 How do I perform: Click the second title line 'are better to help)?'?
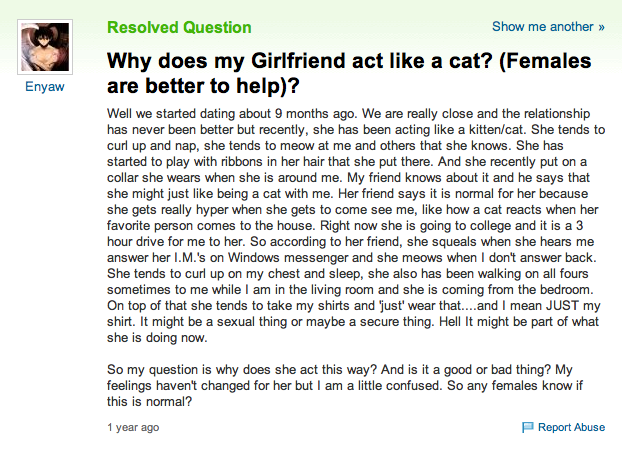203,86
